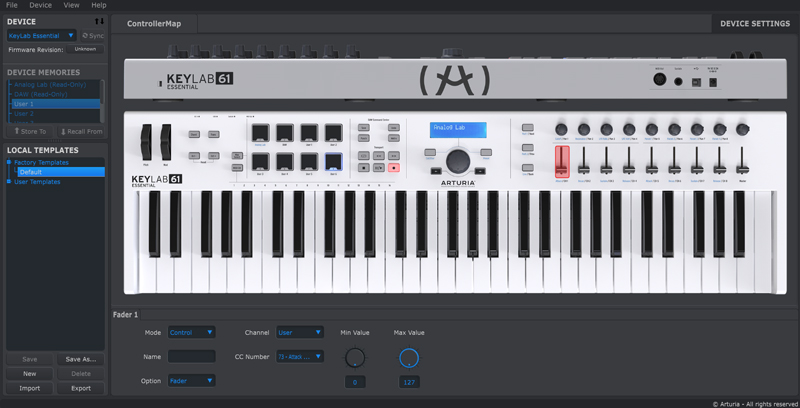Select the Chord button on the keyboard
Screen dimensions: 800x408
pos(194,134)
